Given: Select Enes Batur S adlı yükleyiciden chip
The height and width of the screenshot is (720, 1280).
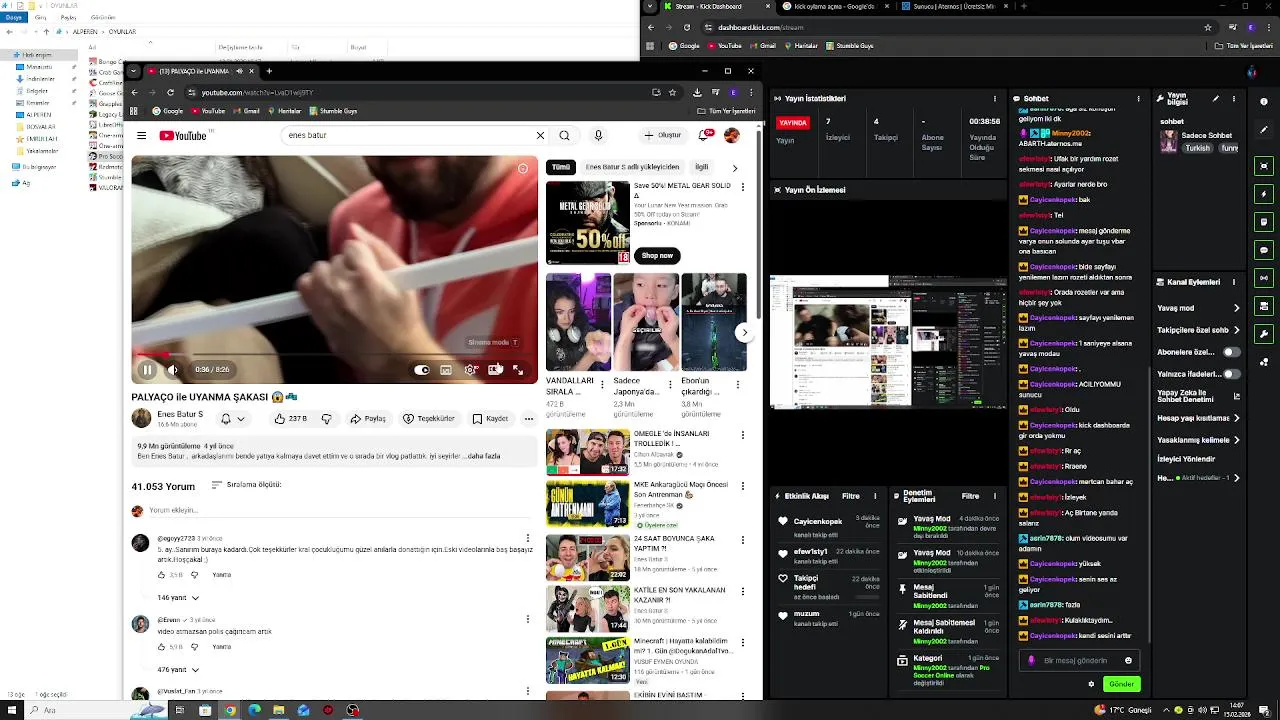Looking at the screenshot, I should [632, 167].
